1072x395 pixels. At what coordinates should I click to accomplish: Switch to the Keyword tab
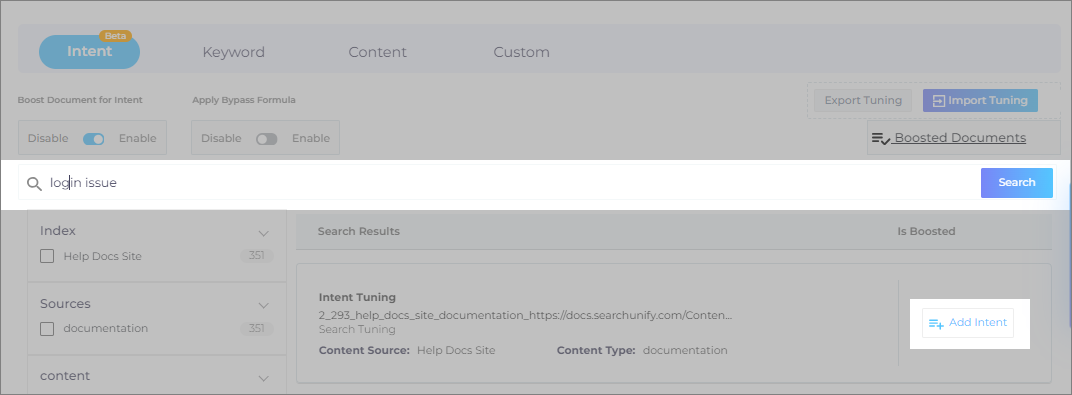[x=234, y=53]
